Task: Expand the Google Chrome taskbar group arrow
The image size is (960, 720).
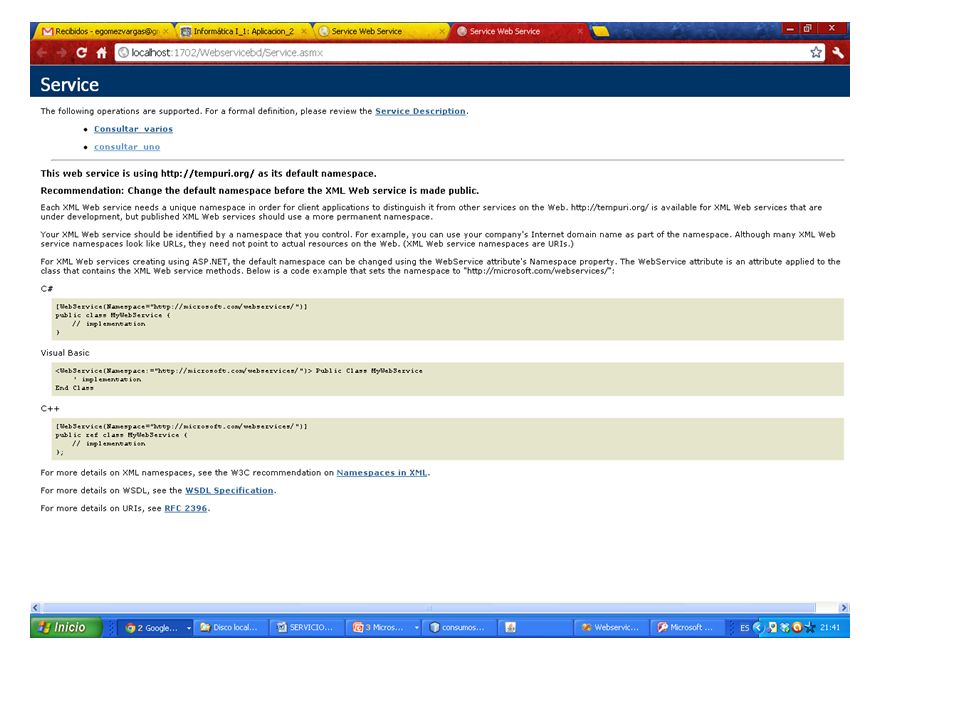Action: click(189, 628)
